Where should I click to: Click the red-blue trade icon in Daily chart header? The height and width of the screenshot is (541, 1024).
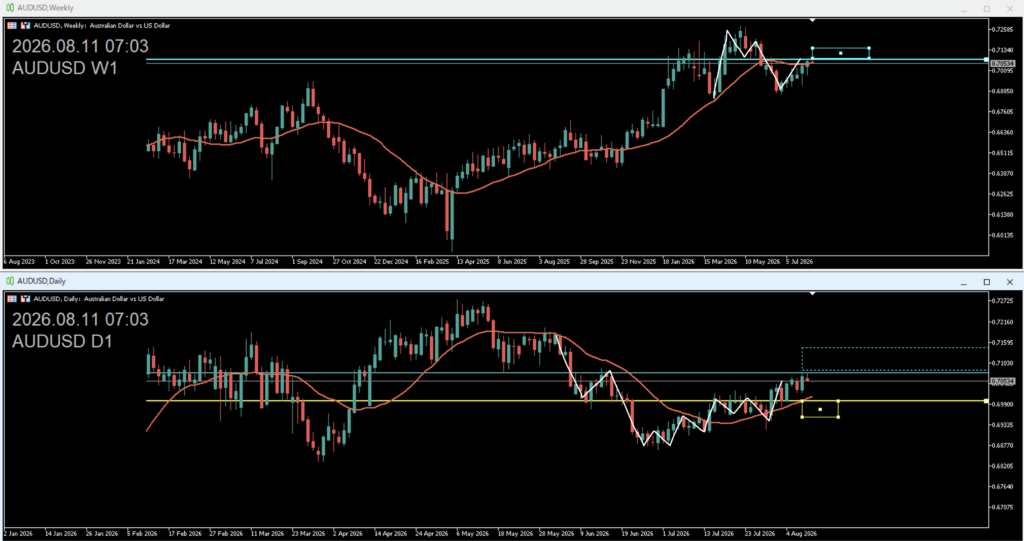[25, 299]
